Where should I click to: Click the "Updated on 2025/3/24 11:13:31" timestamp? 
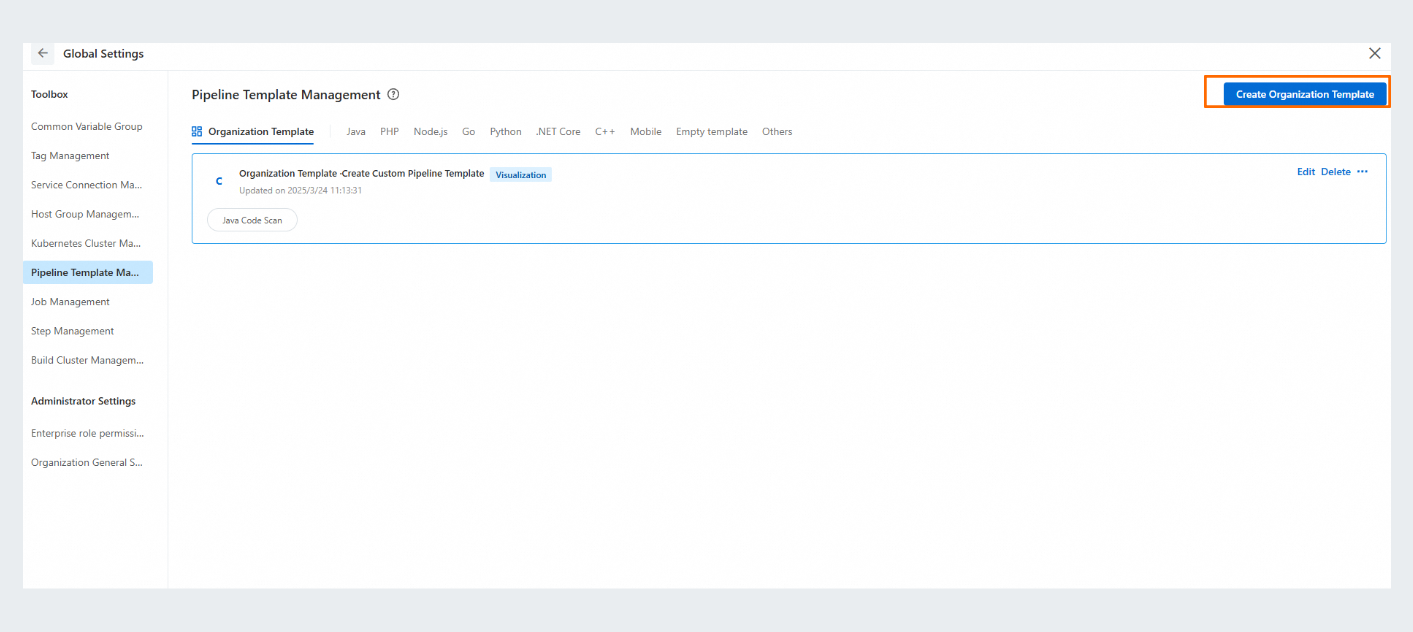(300, 190)
